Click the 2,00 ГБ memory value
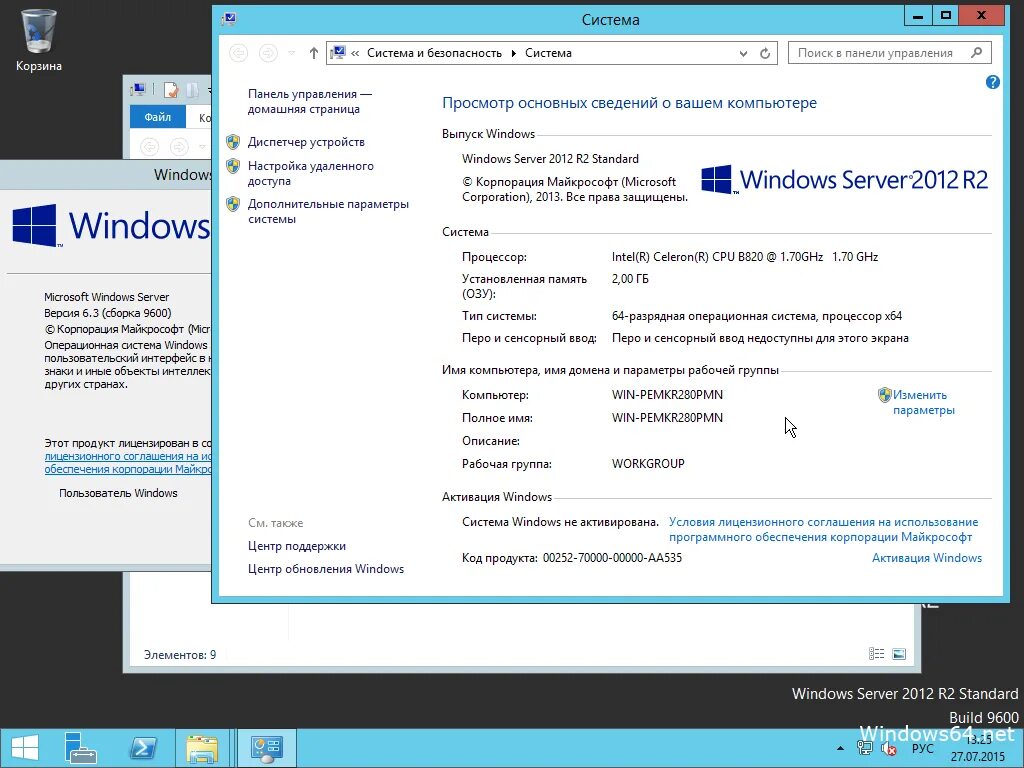The height and width of the screenshot is (768, 1024). point(630,279)
